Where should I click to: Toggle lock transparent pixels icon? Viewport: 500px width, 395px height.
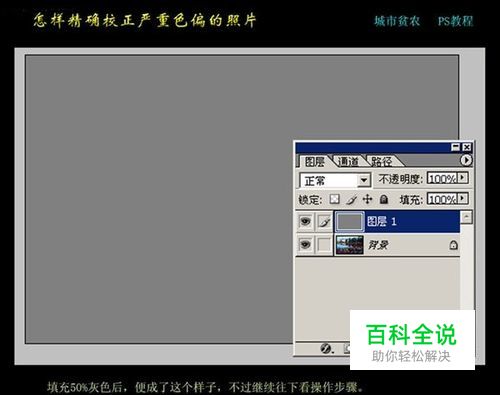tap(334, 199)
